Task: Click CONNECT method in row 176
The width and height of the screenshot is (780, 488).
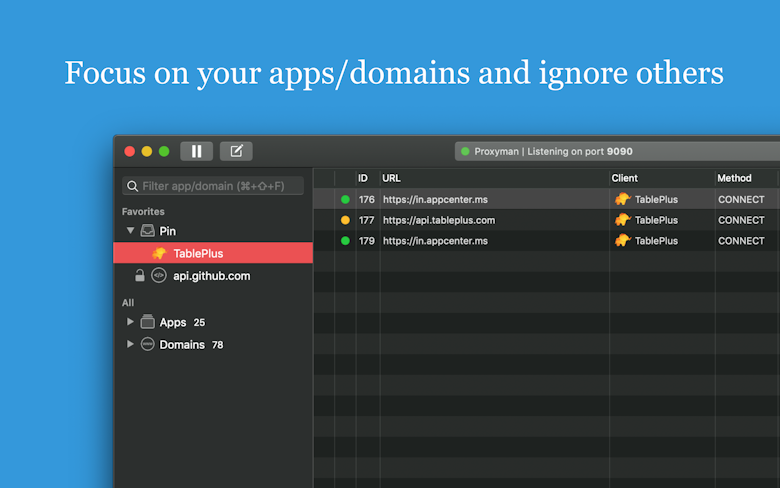Action: pos(741,199)
